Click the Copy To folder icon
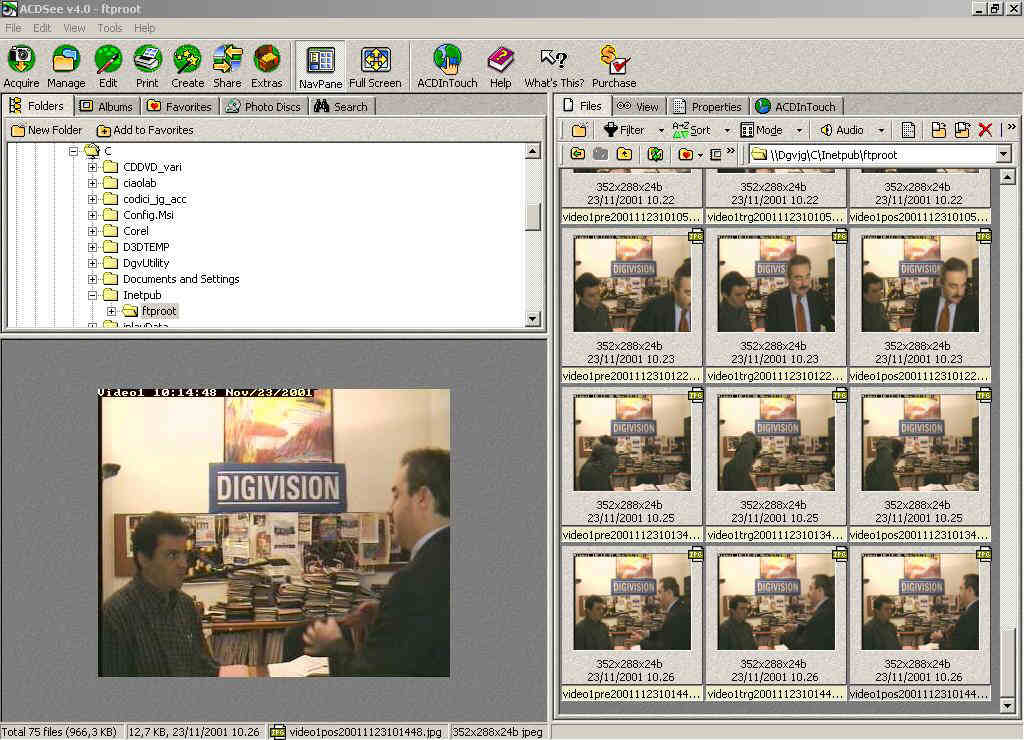The width and height of the screenshot is (1024, 740). coord(962,130)
